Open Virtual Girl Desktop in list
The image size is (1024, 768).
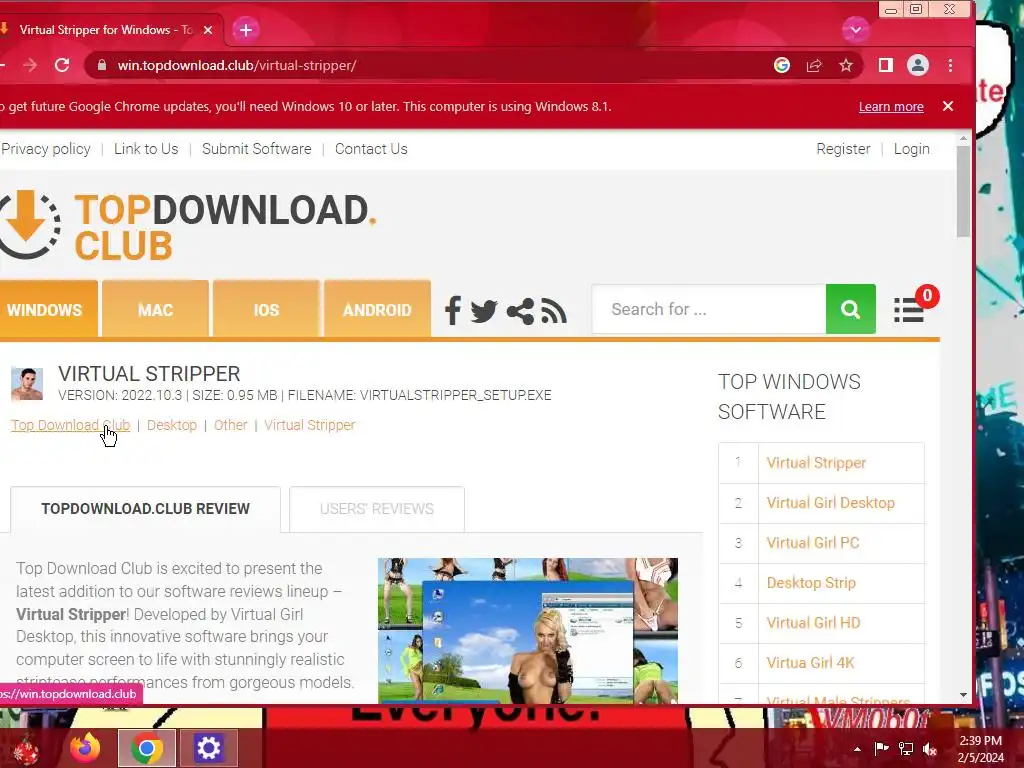point(831,503)
